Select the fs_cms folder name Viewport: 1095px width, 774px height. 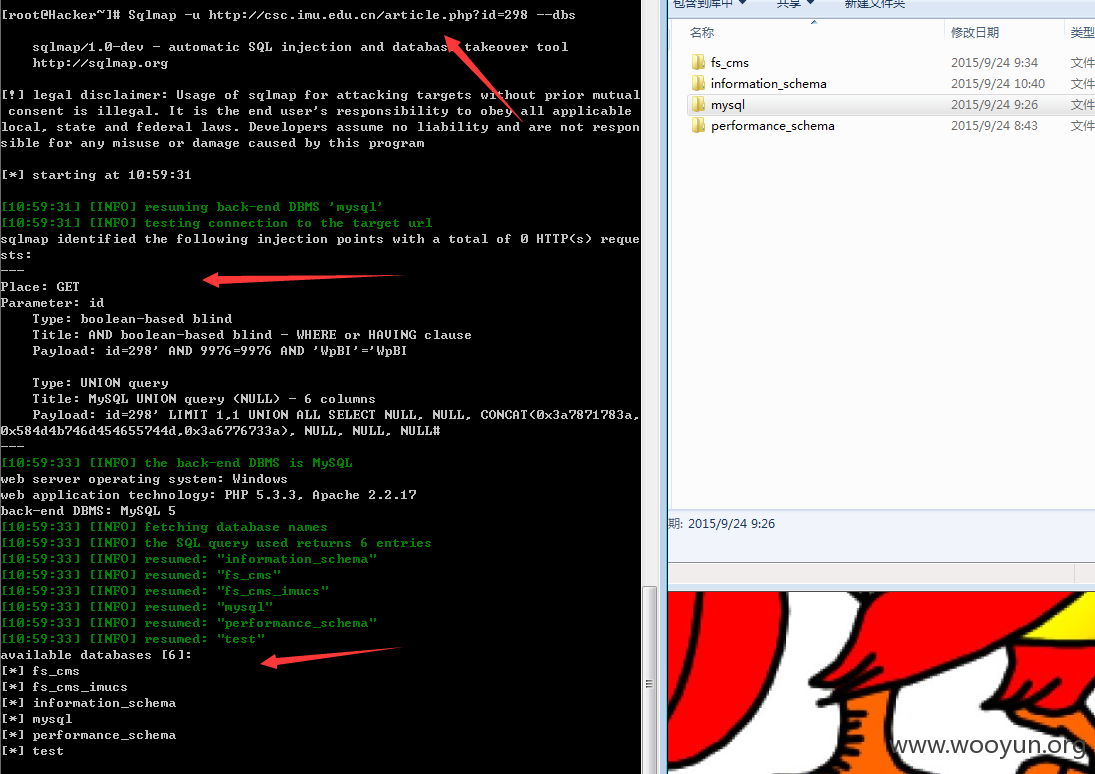(x=730, y=63)
